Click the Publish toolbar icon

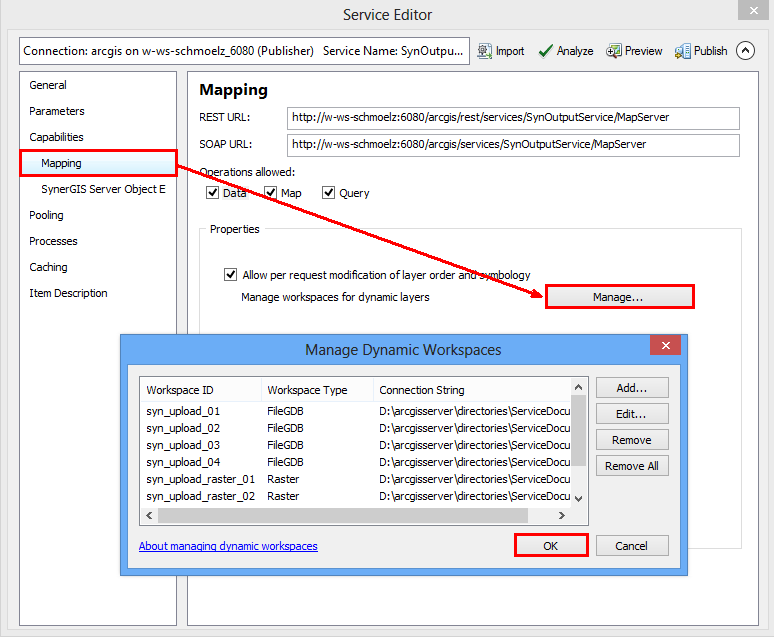(x=684, y=51)
